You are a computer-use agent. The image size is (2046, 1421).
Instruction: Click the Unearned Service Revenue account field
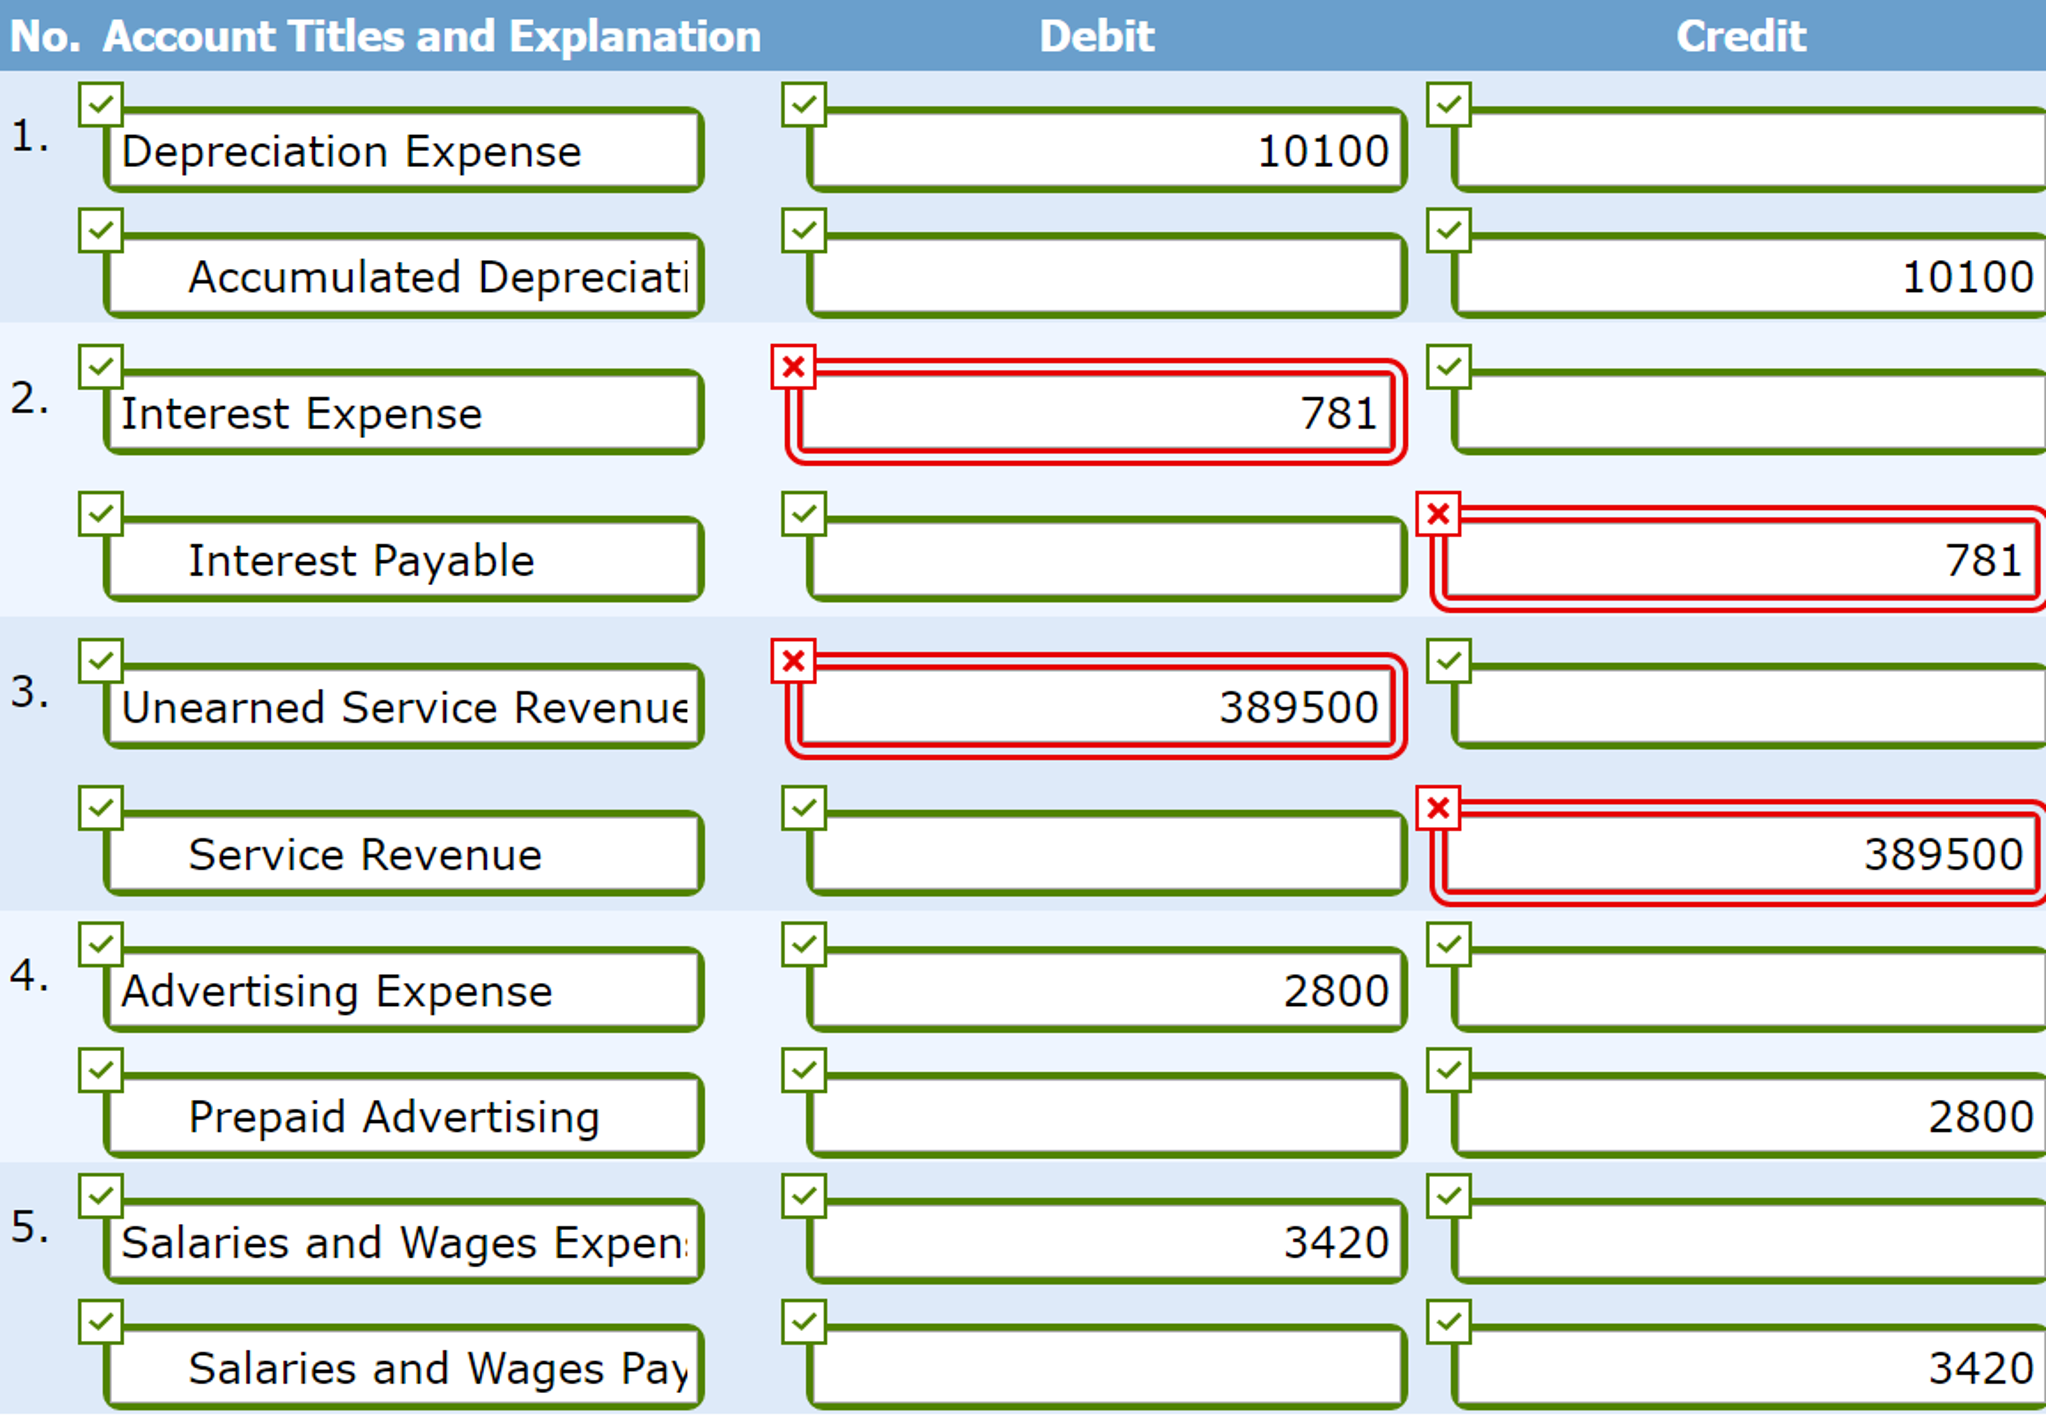point(404,707)
